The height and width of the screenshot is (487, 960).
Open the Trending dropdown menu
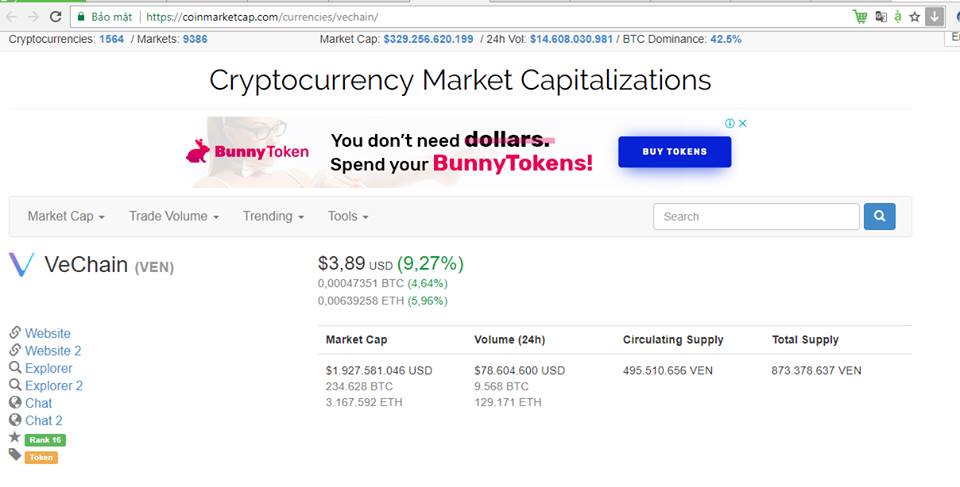pyautogui.click(x=274, y=216)
